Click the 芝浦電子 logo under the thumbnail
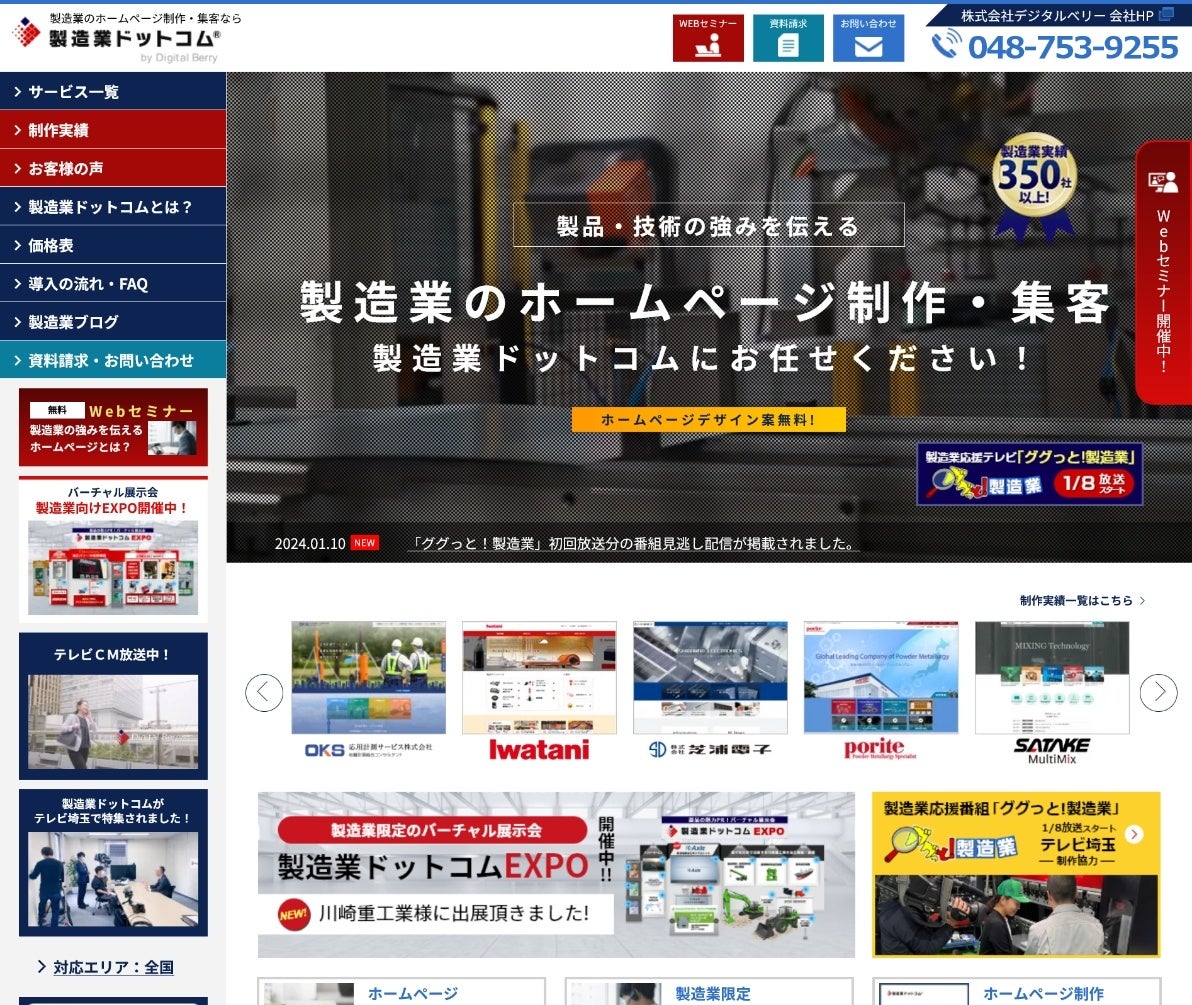 click(710, 750)
